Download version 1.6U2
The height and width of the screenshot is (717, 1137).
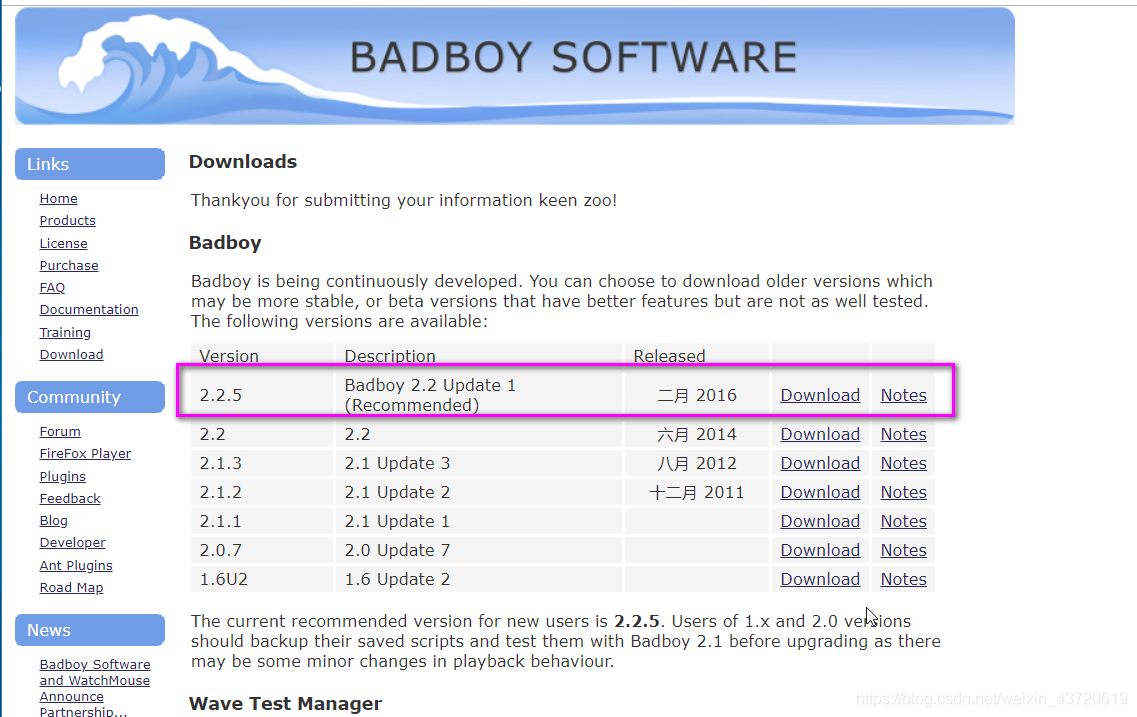[820, 579]
